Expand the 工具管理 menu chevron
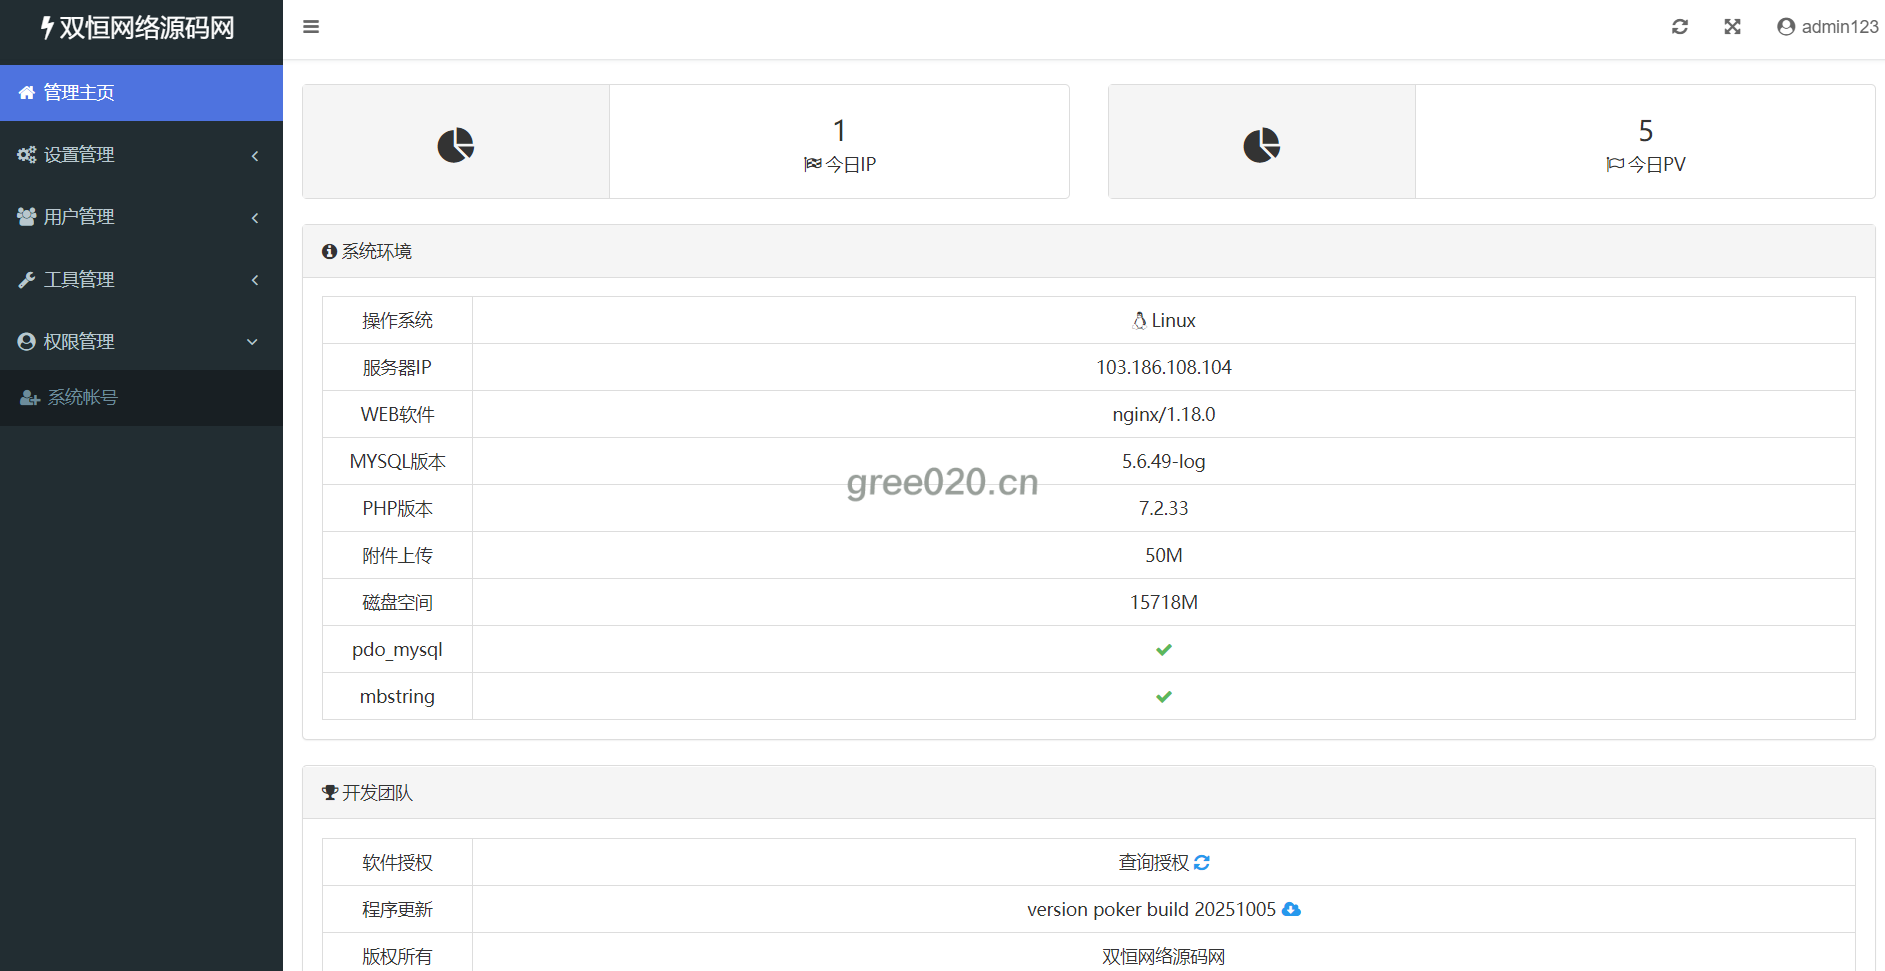This screenshot has width=1885, height=971. click(255, 280)
